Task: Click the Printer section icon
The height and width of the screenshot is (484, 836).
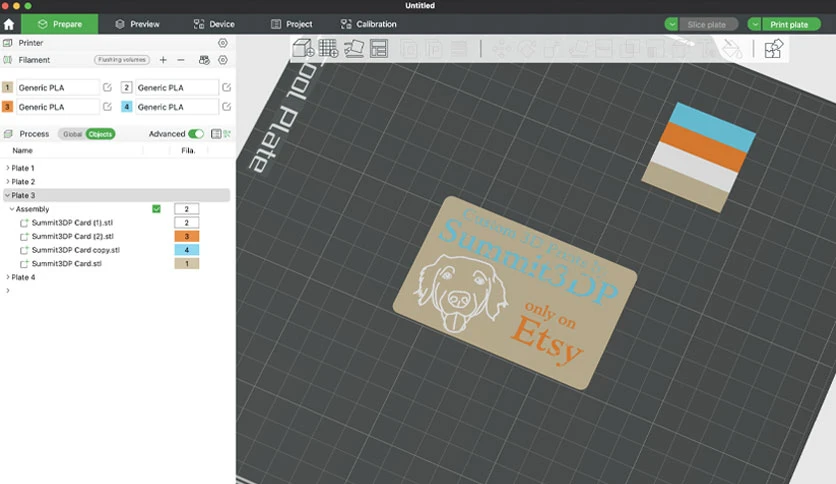Action: click(x=7, y=43)
